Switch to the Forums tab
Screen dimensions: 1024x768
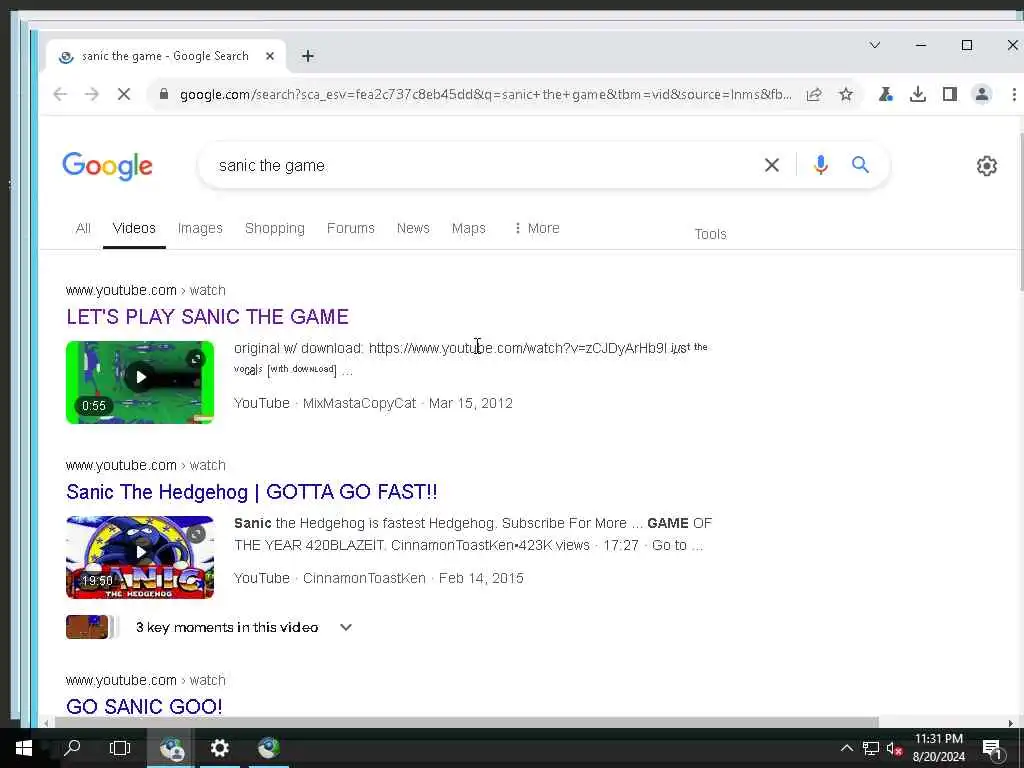[x=351, y=228]
